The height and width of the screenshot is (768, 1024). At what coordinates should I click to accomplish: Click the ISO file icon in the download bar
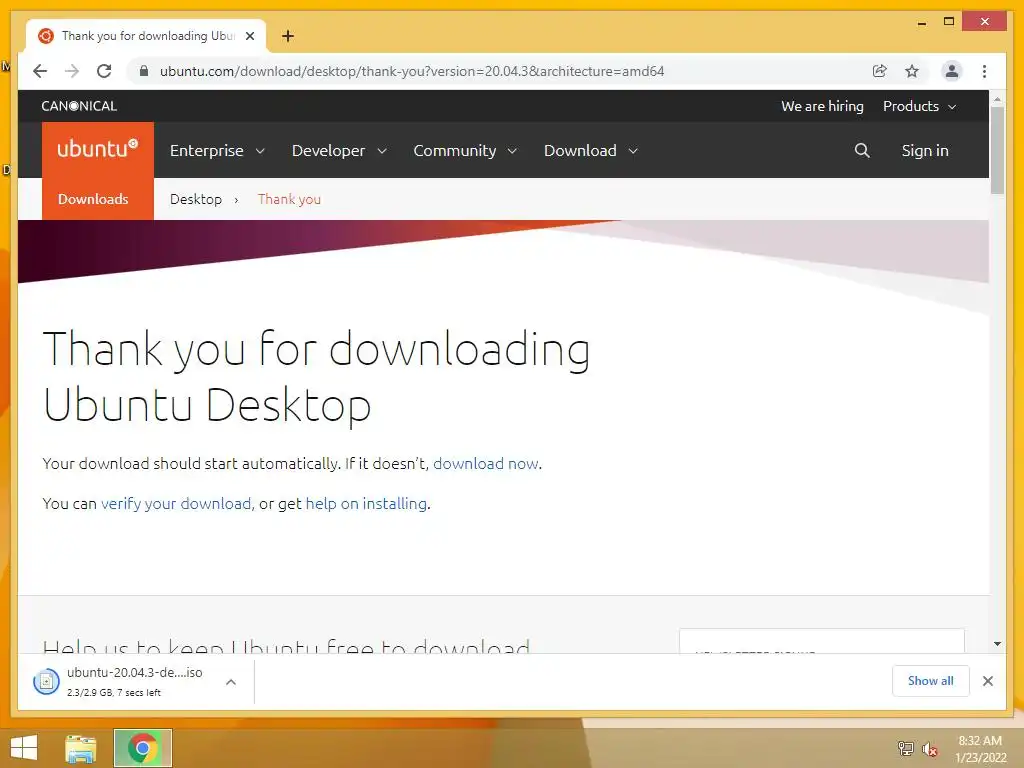[46, 682]
